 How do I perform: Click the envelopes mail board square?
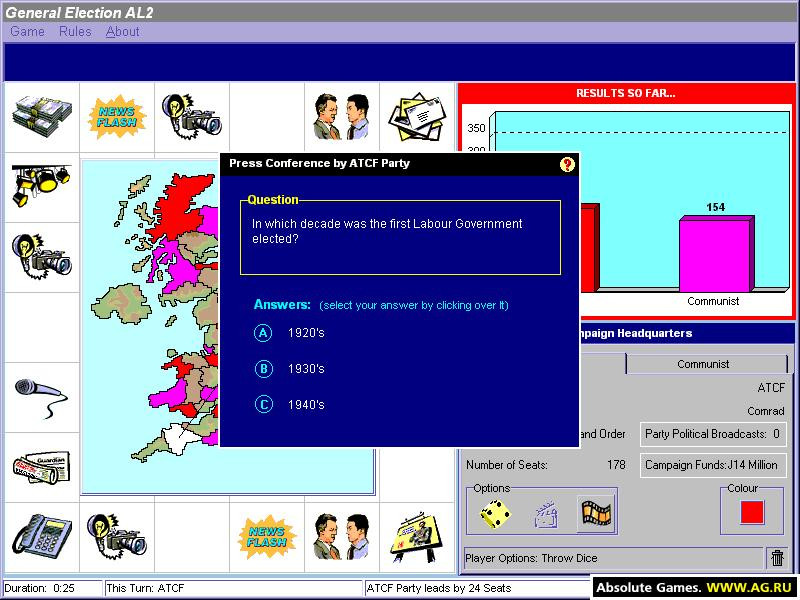click(417, 117)
